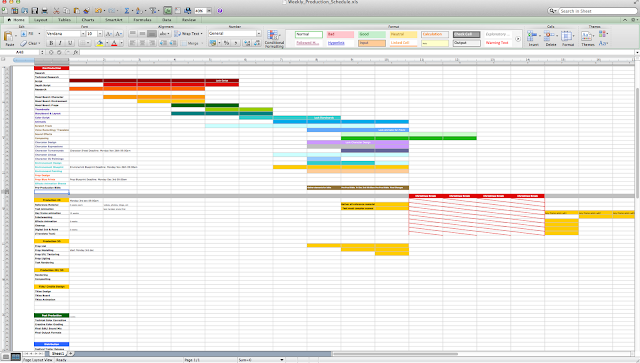This screenshot has height=363, width=640.
Task: Apply the Neutral cell style
Action: coord(403,34)
